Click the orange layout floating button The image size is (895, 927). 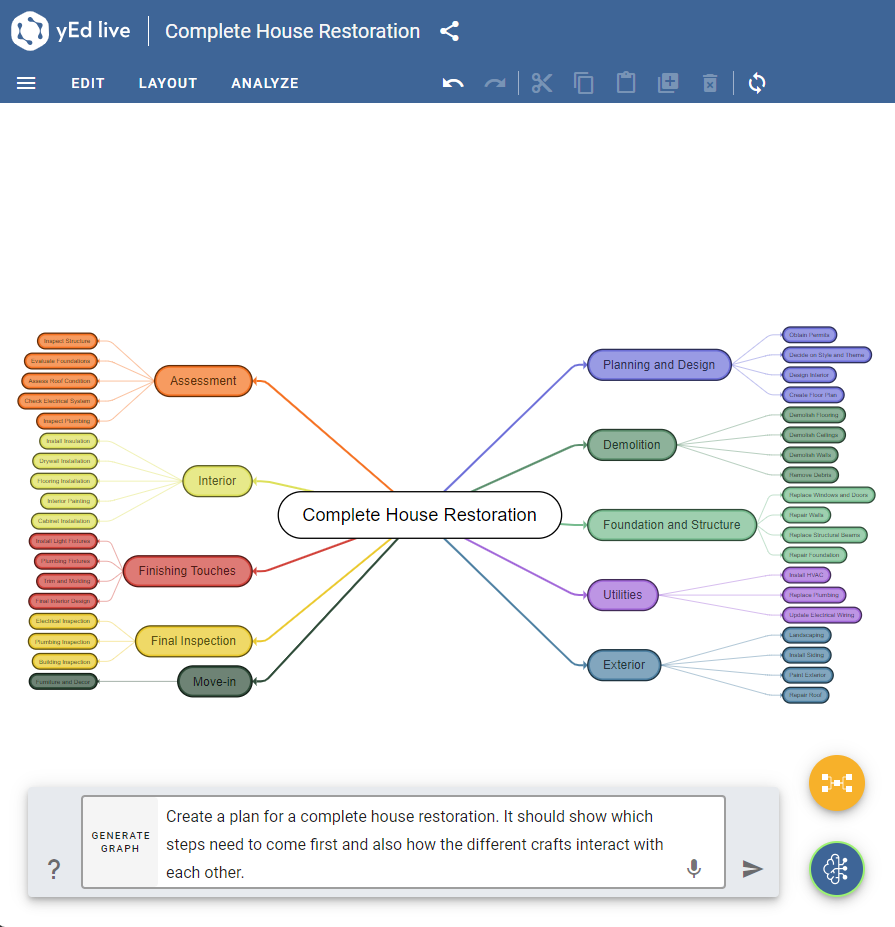click(x=837, y=783)
